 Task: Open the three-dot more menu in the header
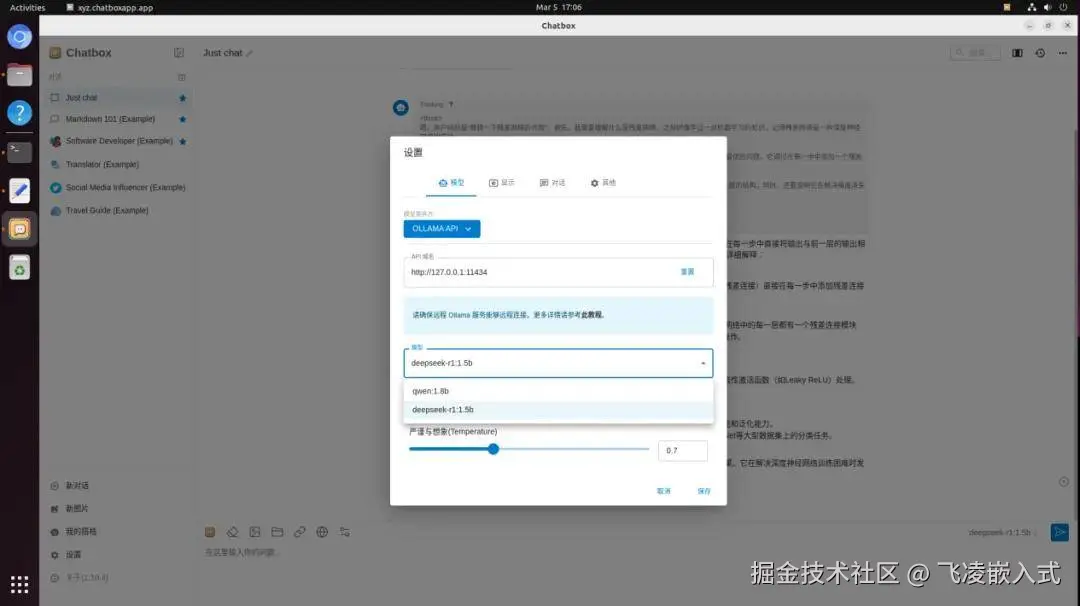(x=1063, y=53)
